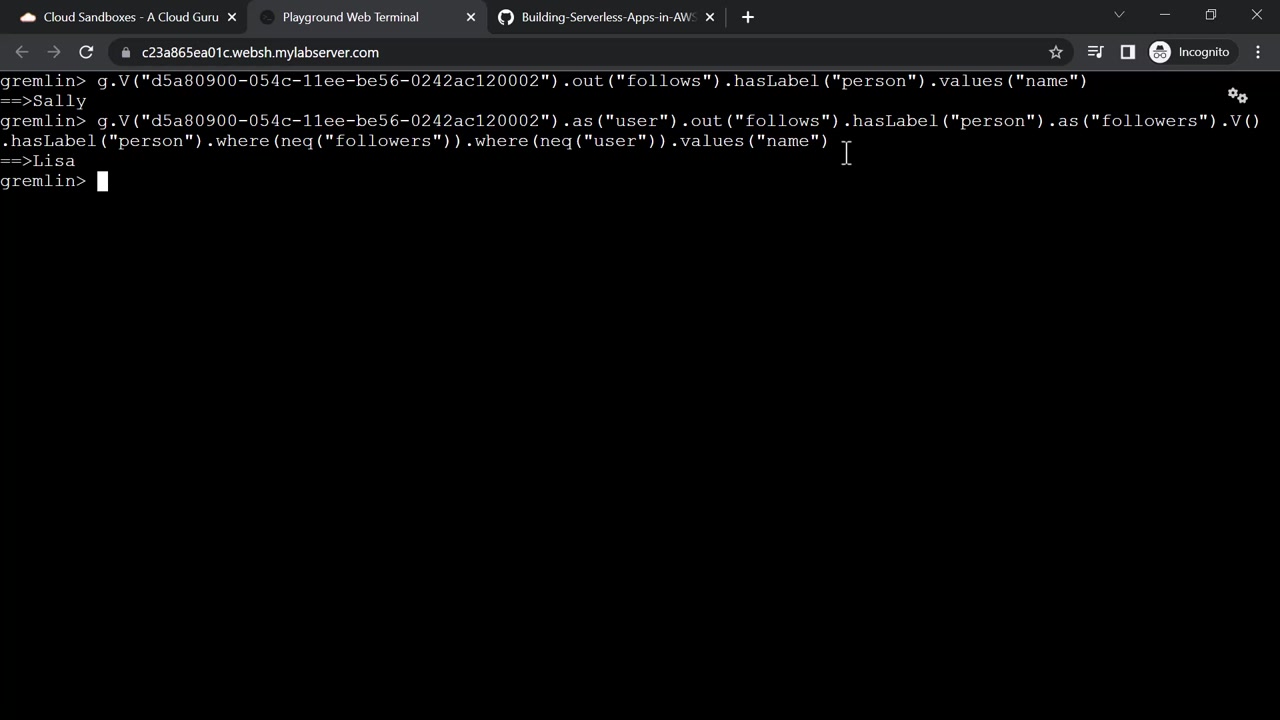Open the Chrome three-dot menu
The width and height of the screenshot is (1280, 720).
tap(1258, 52)
